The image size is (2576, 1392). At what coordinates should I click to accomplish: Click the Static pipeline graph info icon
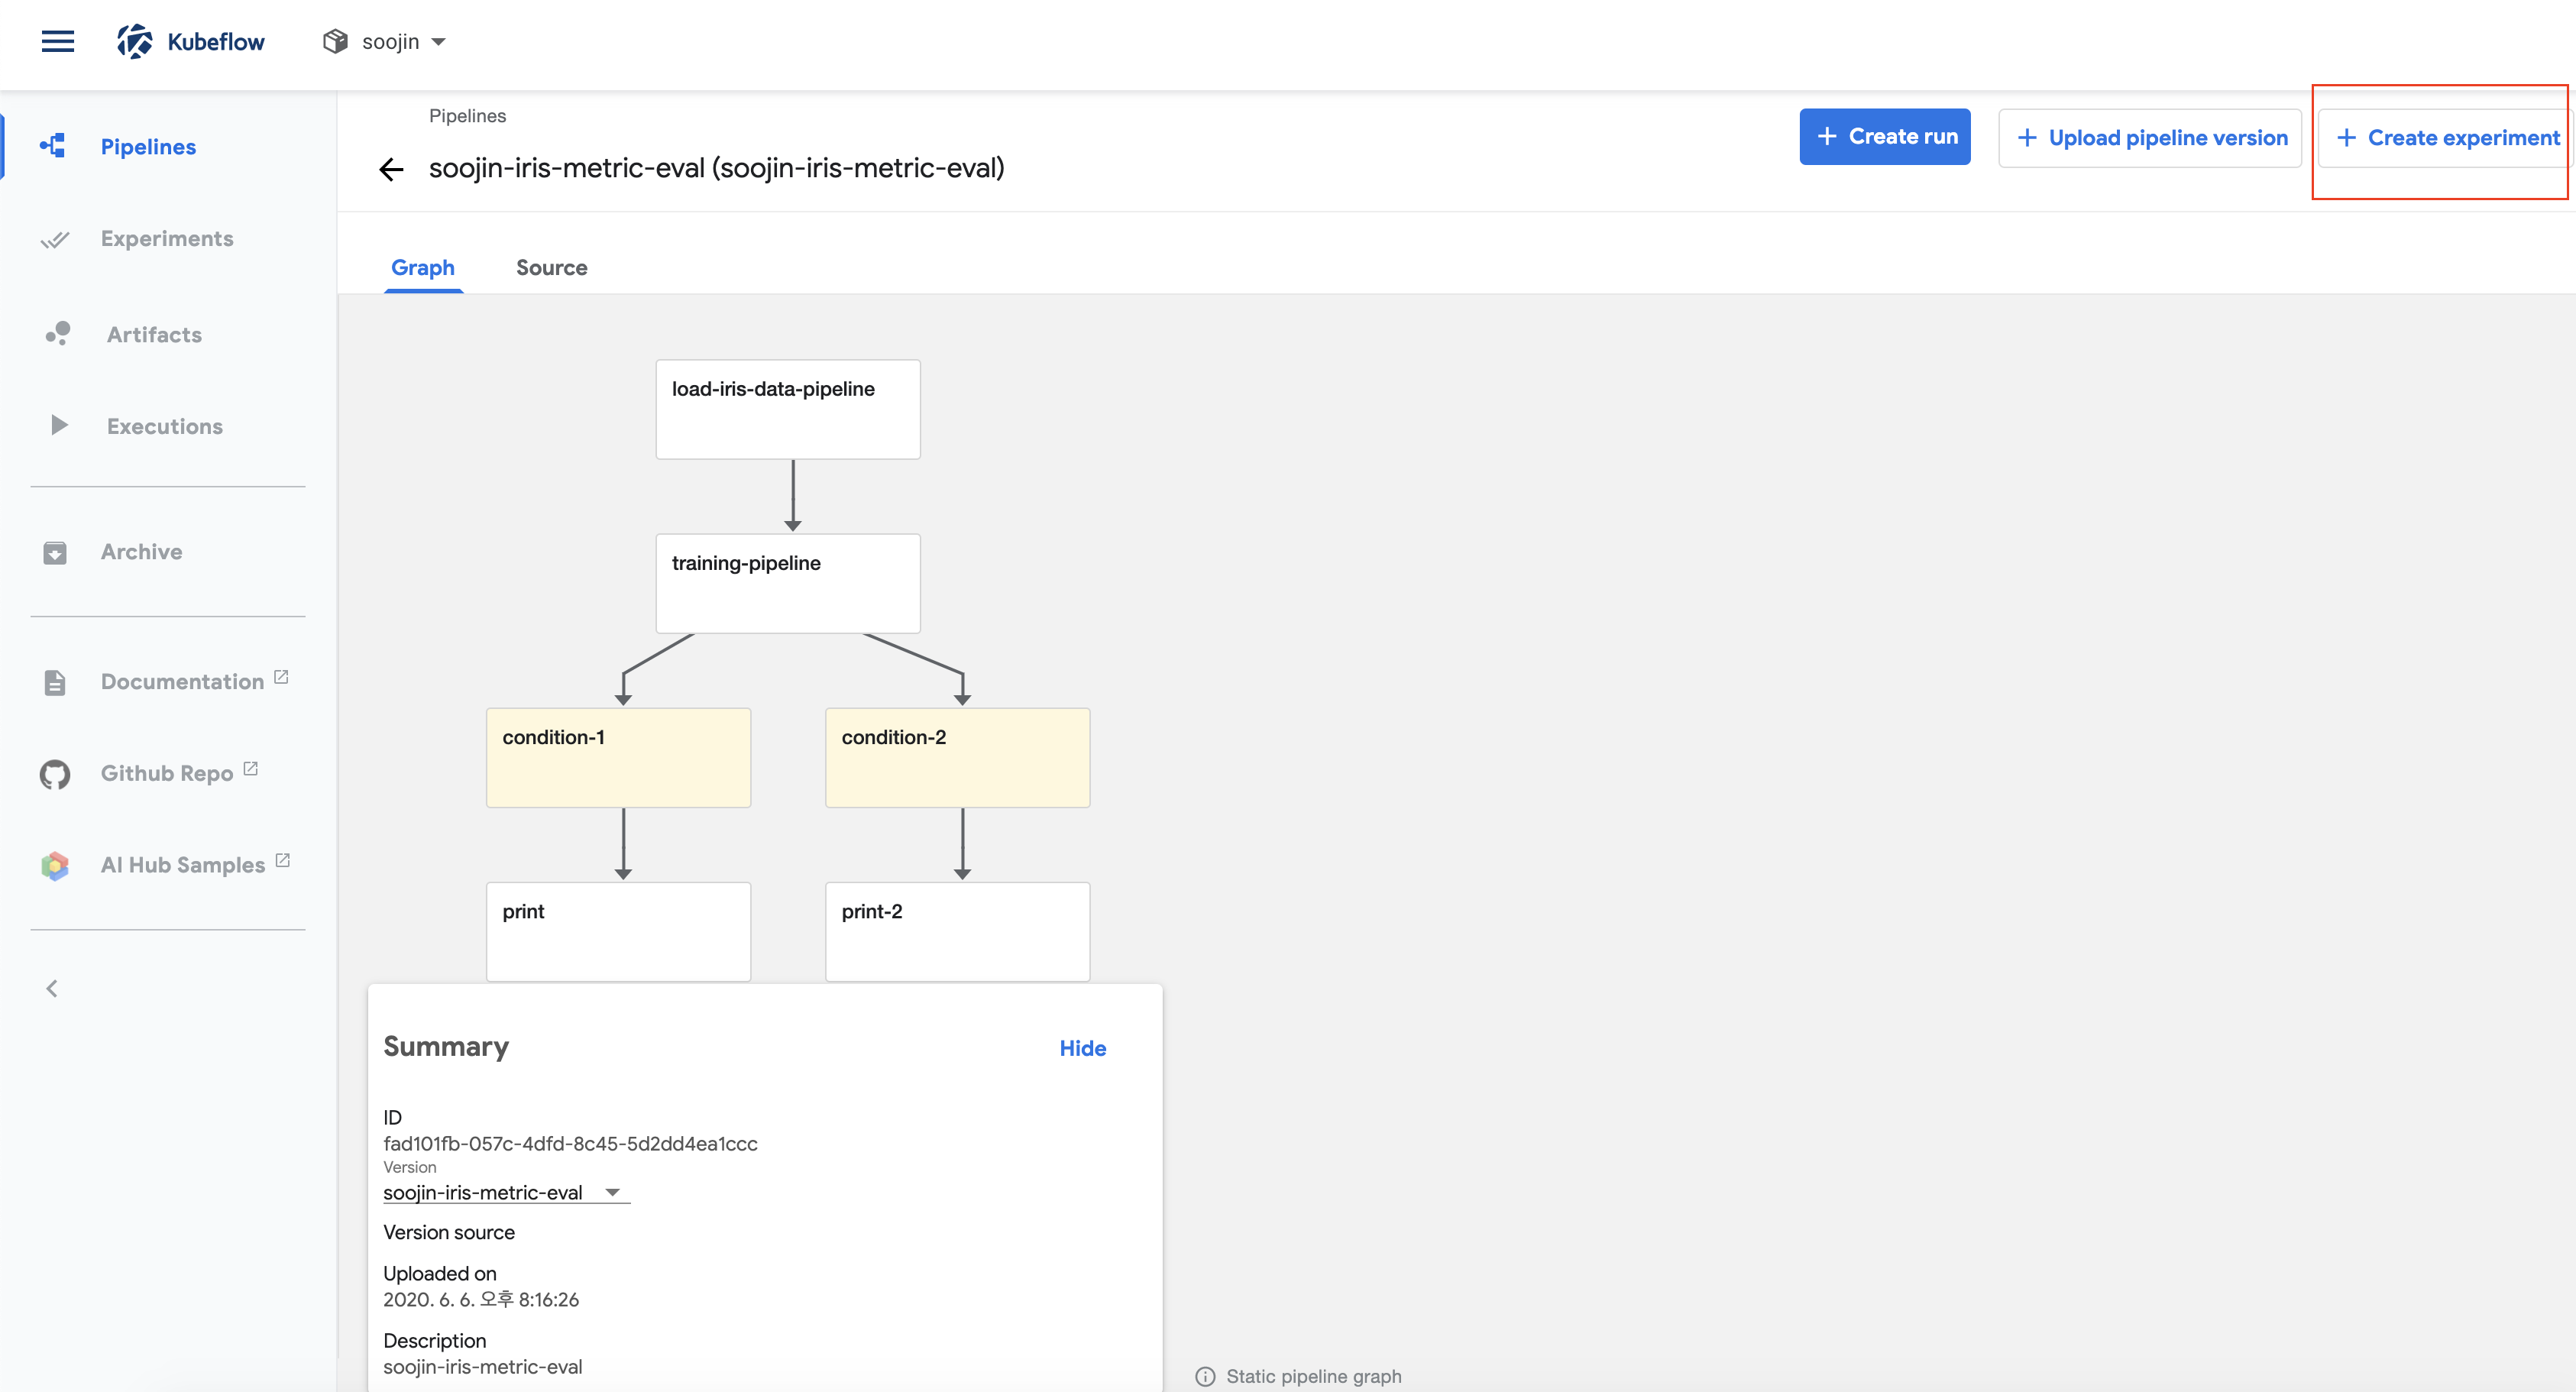pyautogui.click(x=1205, y=1376)
